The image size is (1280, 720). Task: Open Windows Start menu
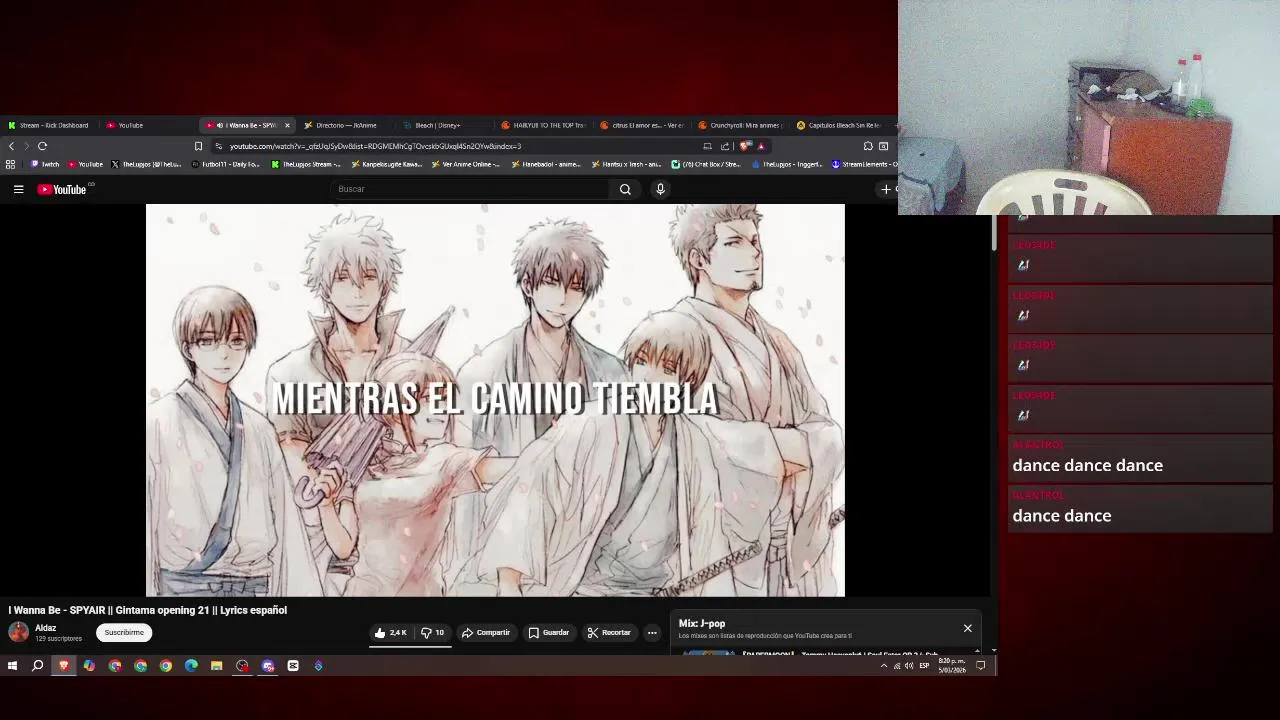click(12, 665)
